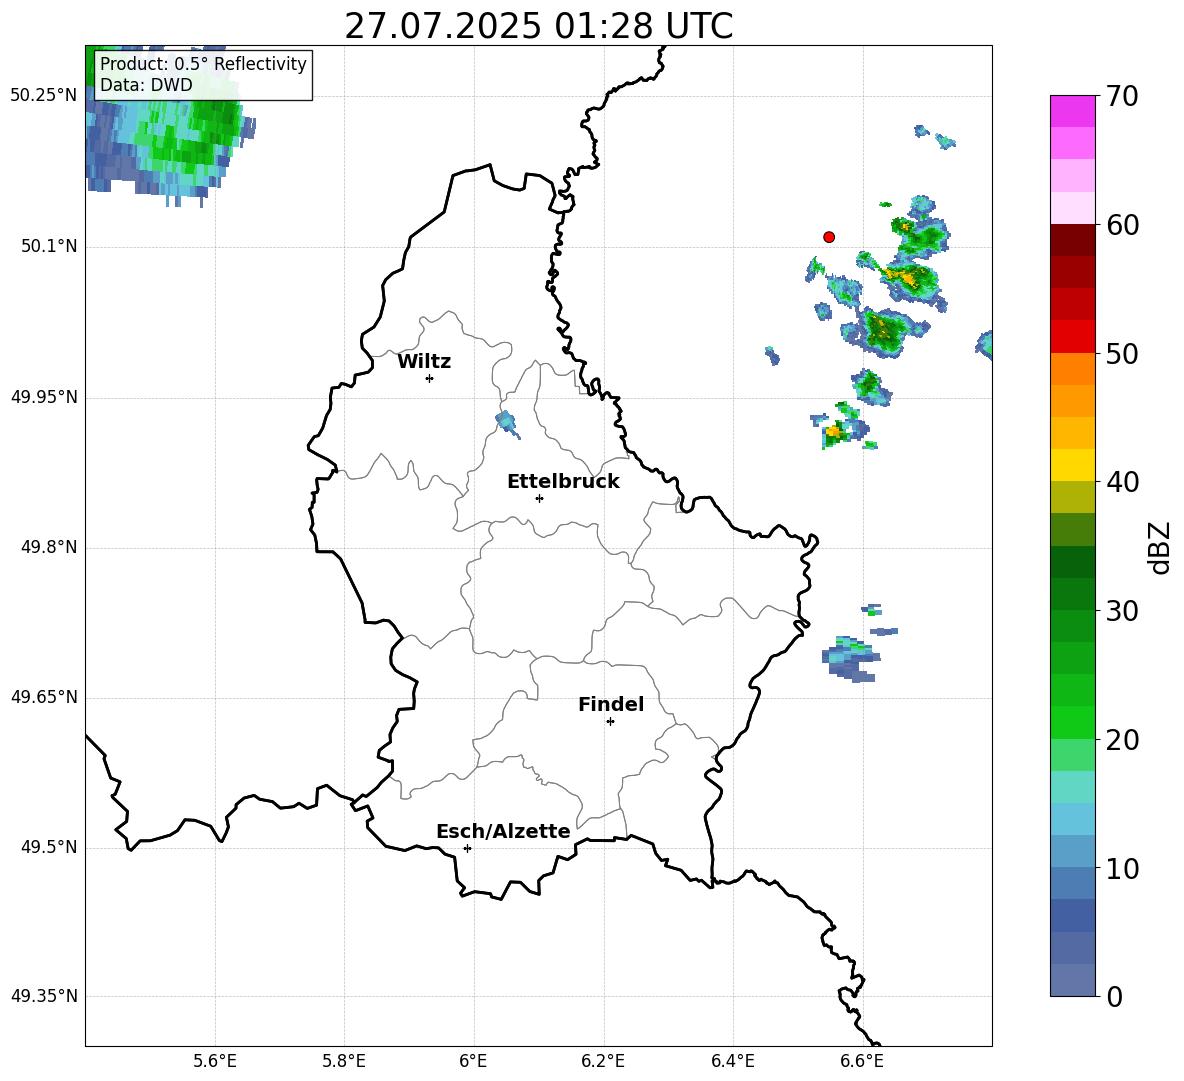Click the Findel location label

coord(611,704)
